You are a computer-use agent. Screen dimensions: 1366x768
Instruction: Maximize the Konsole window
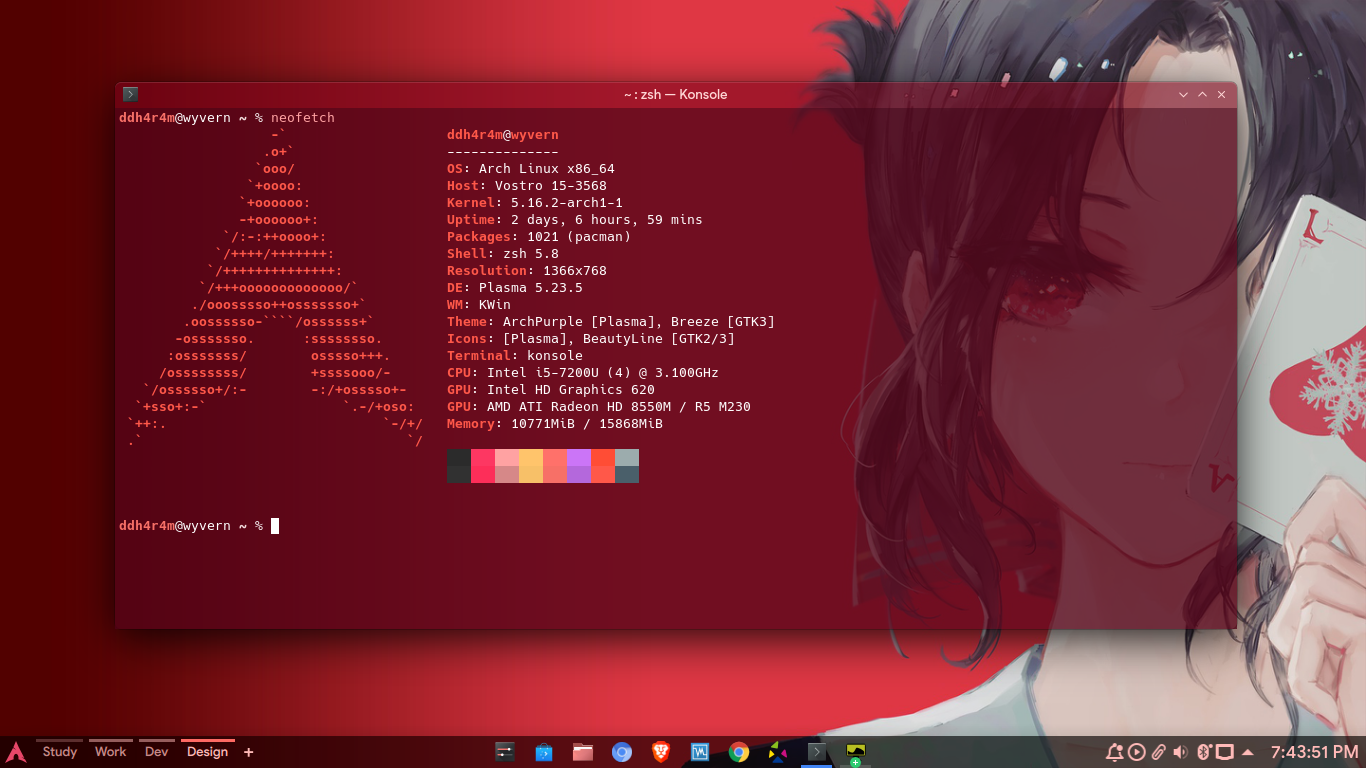(1202, 94)
